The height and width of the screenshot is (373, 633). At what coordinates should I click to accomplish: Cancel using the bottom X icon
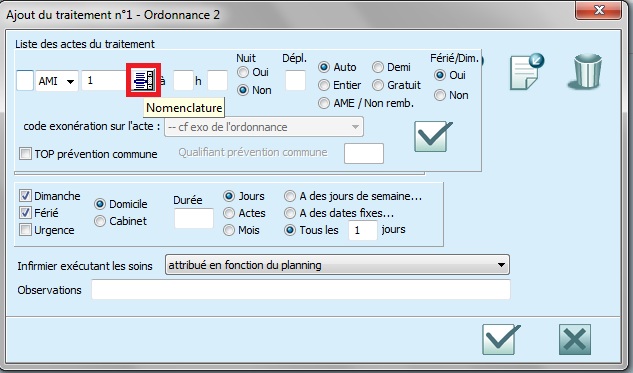575,339
